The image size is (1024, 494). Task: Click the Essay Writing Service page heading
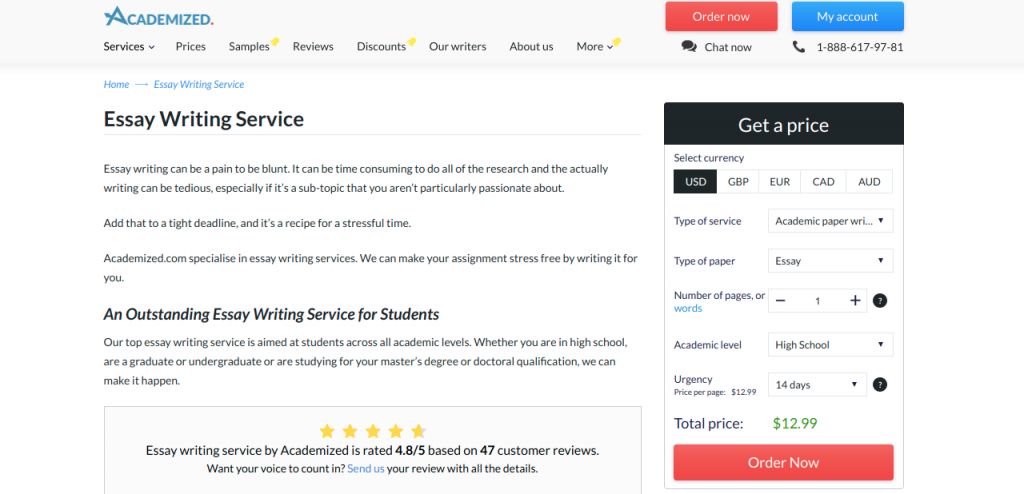click(x=204, y=119)
